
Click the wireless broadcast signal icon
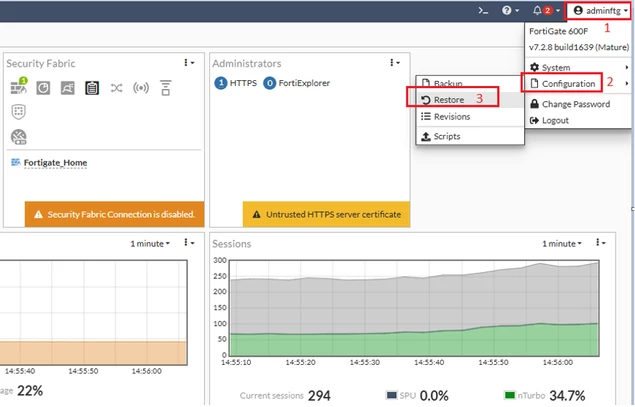point(141,88)
